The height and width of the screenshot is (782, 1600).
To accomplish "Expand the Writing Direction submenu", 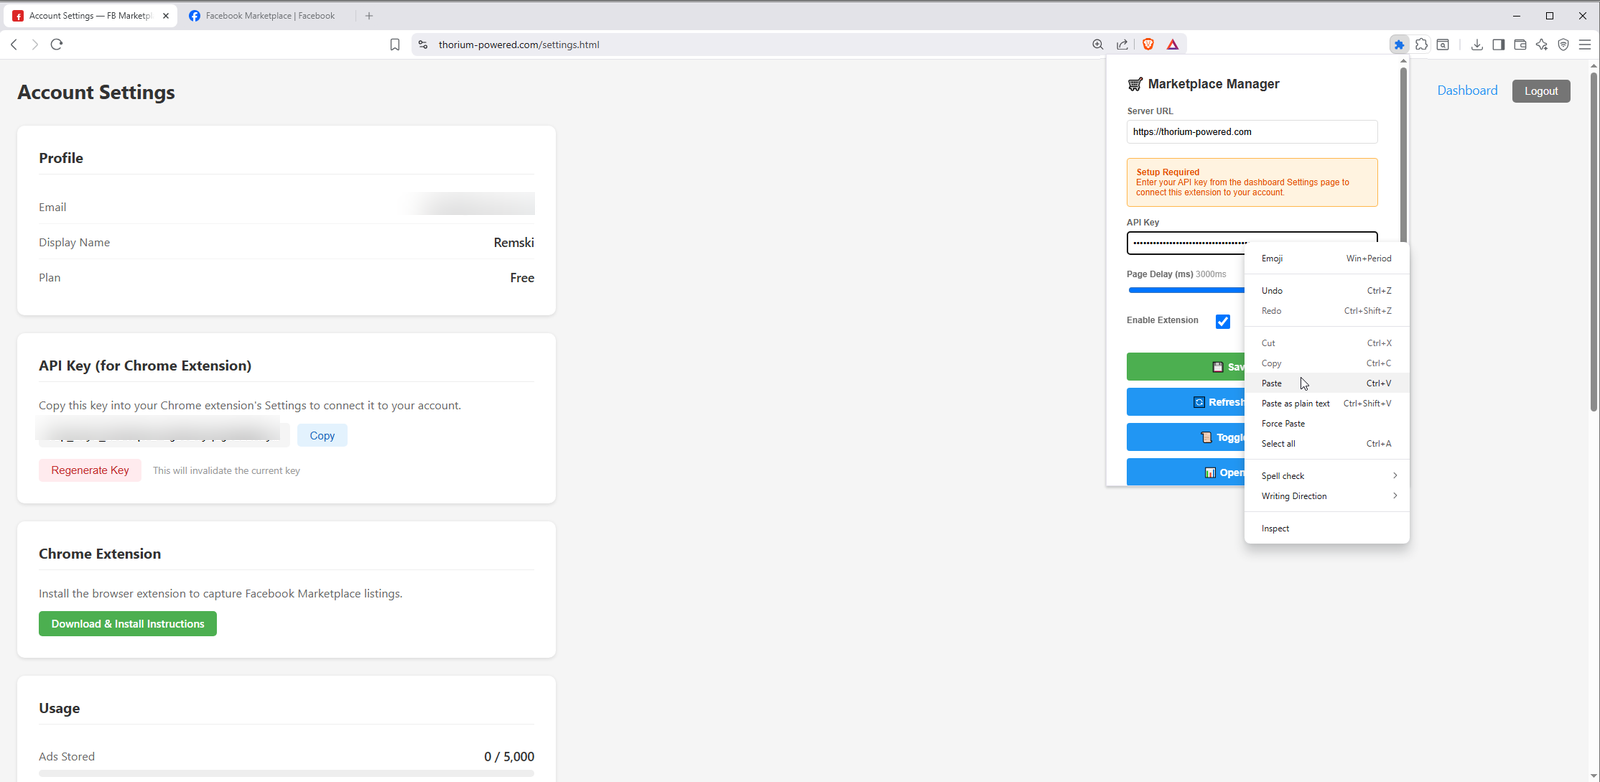I will pos(1326,496).
